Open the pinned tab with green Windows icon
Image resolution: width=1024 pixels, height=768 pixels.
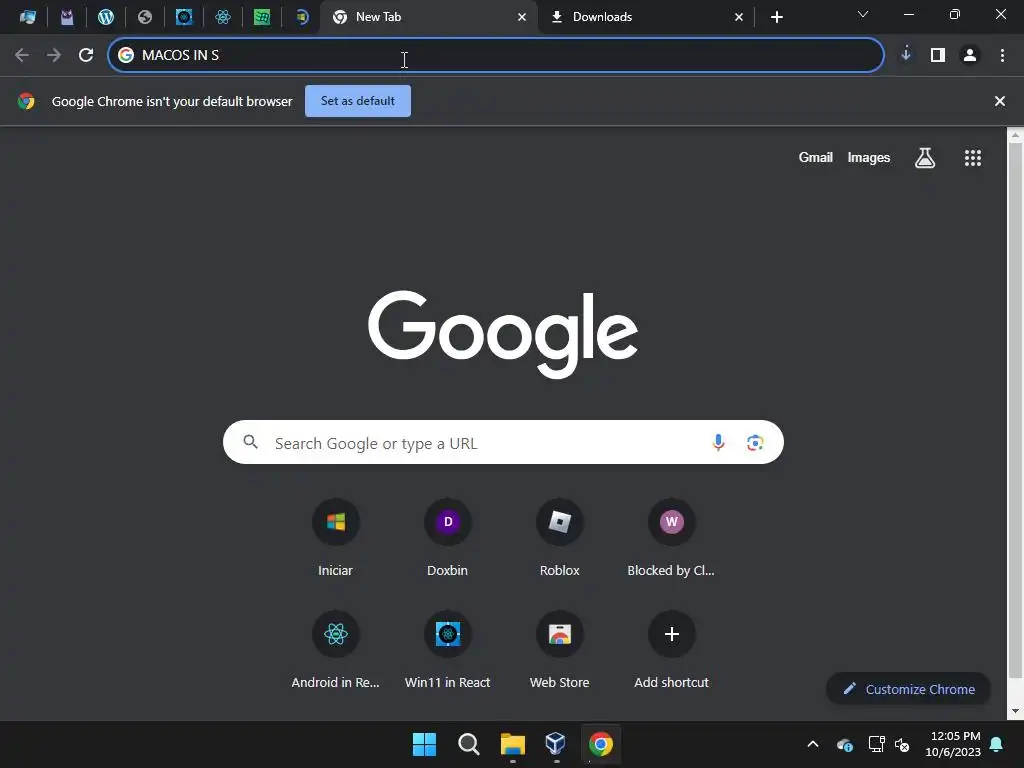click(x=262, y=17)
